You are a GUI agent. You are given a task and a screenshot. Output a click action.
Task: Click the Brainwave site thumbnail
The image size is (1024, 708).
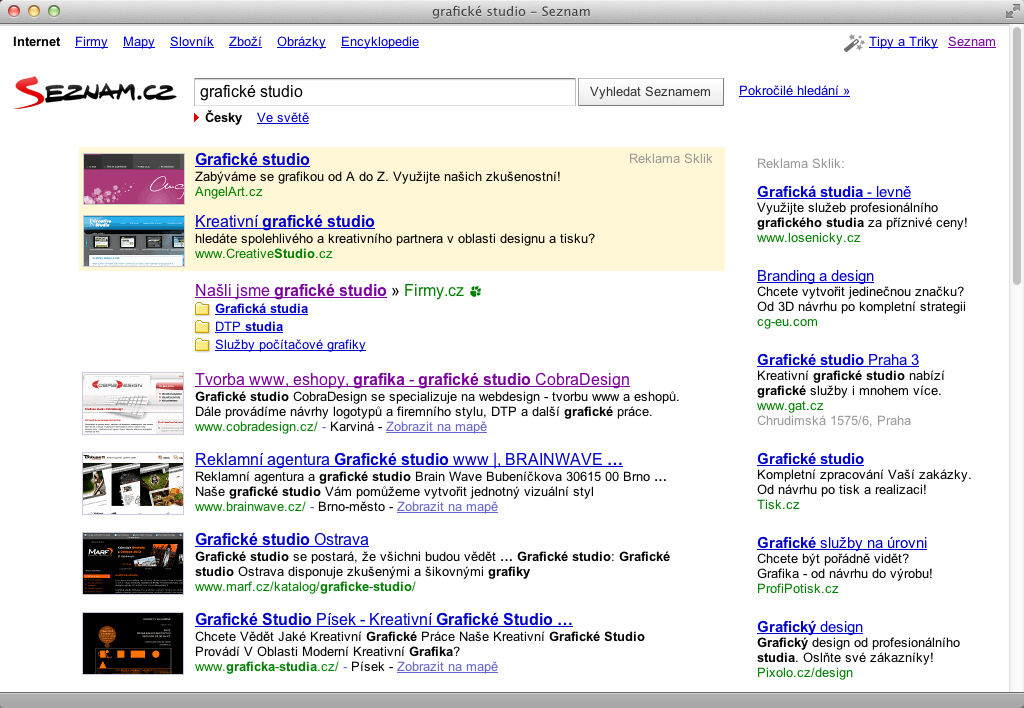pyautogui.click(x=133, y=483)
